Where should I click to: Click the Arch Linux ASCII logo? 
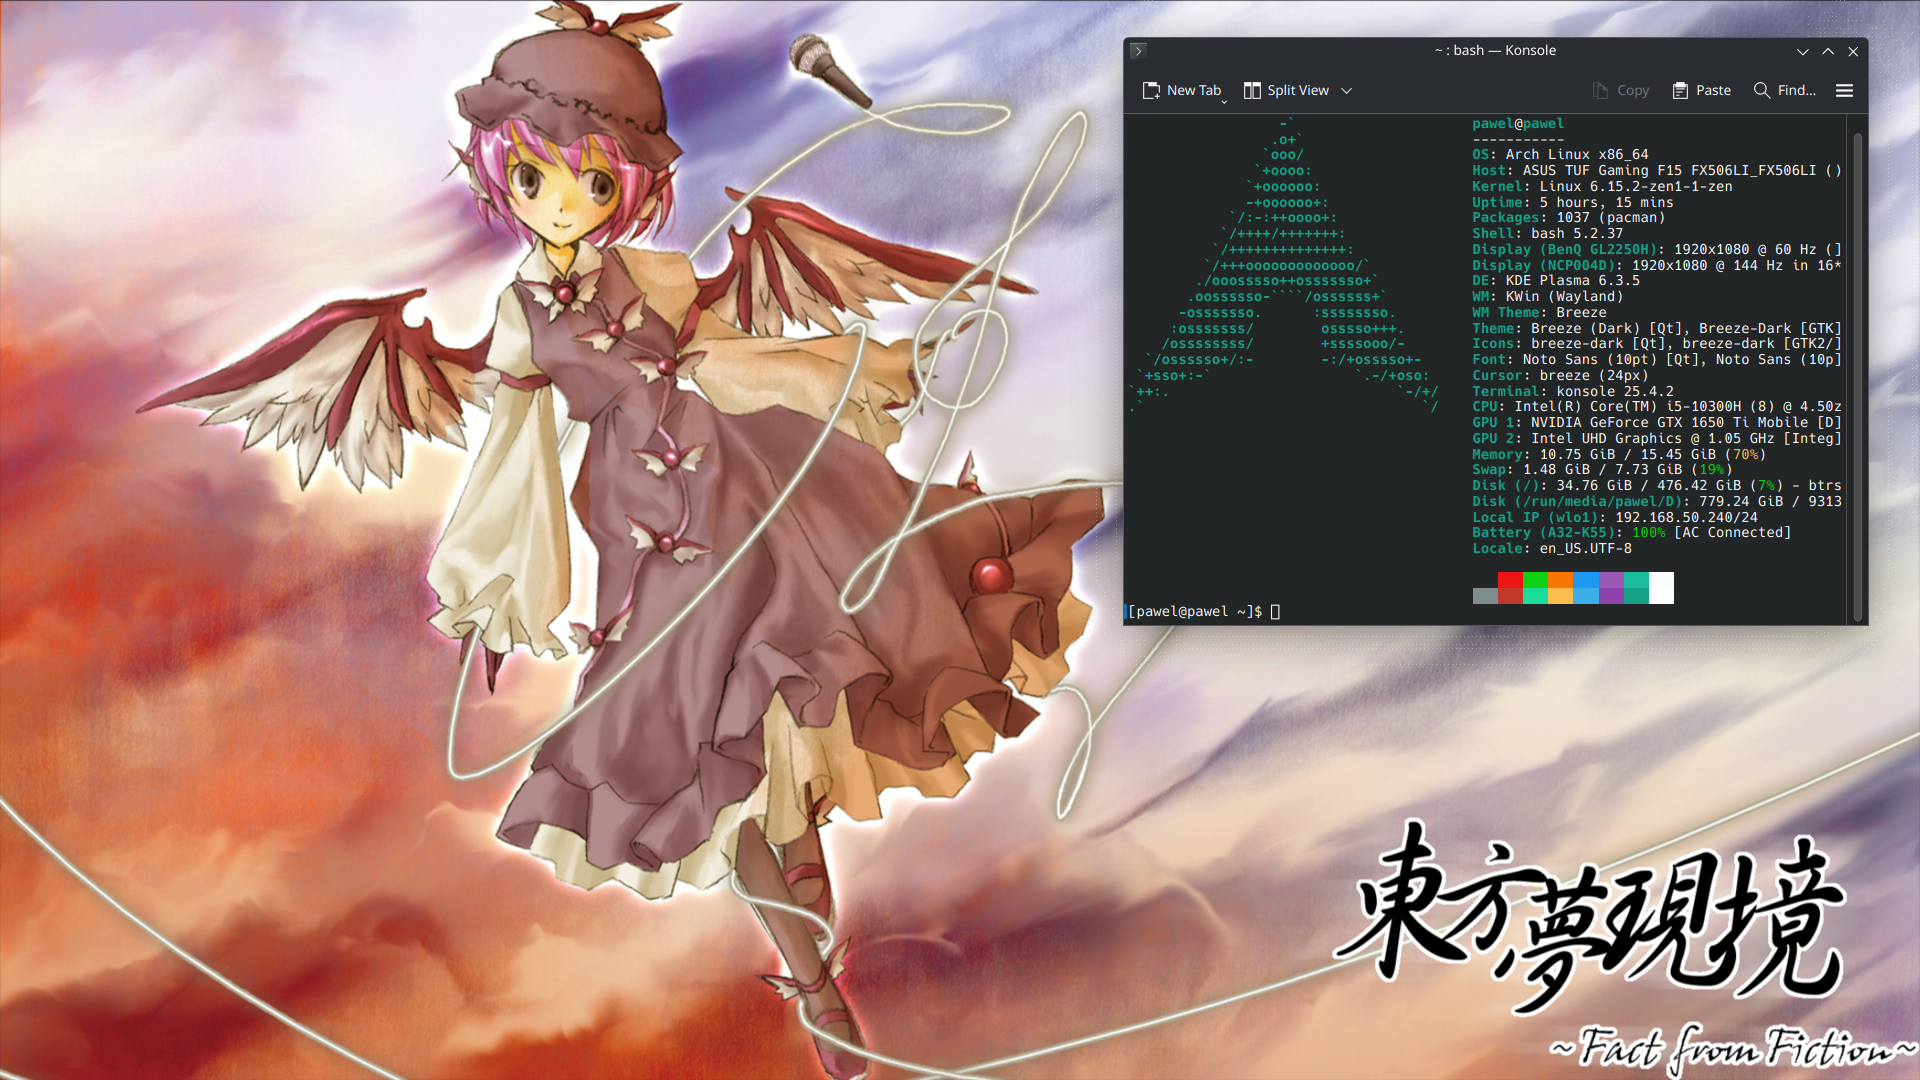point(1285,265)
